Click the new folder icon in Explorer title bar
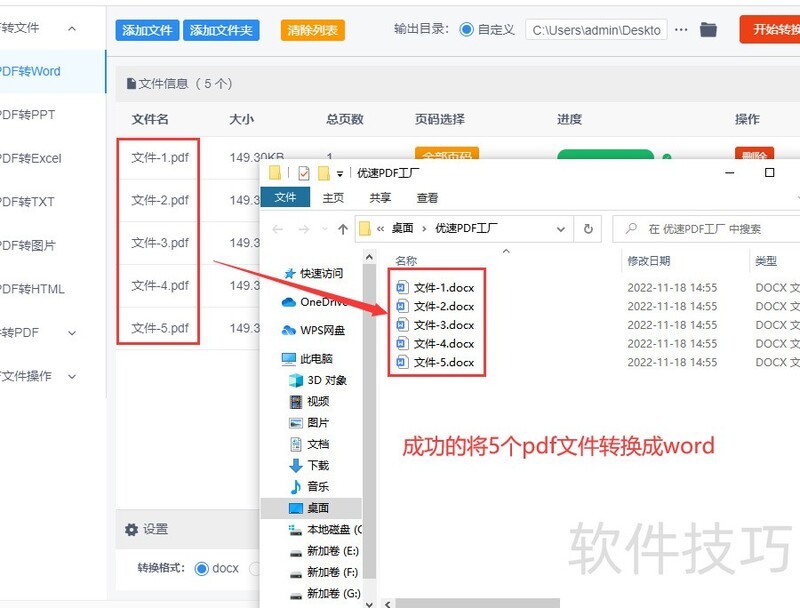Viewport: 800px width, 608px height. point(323,173)
